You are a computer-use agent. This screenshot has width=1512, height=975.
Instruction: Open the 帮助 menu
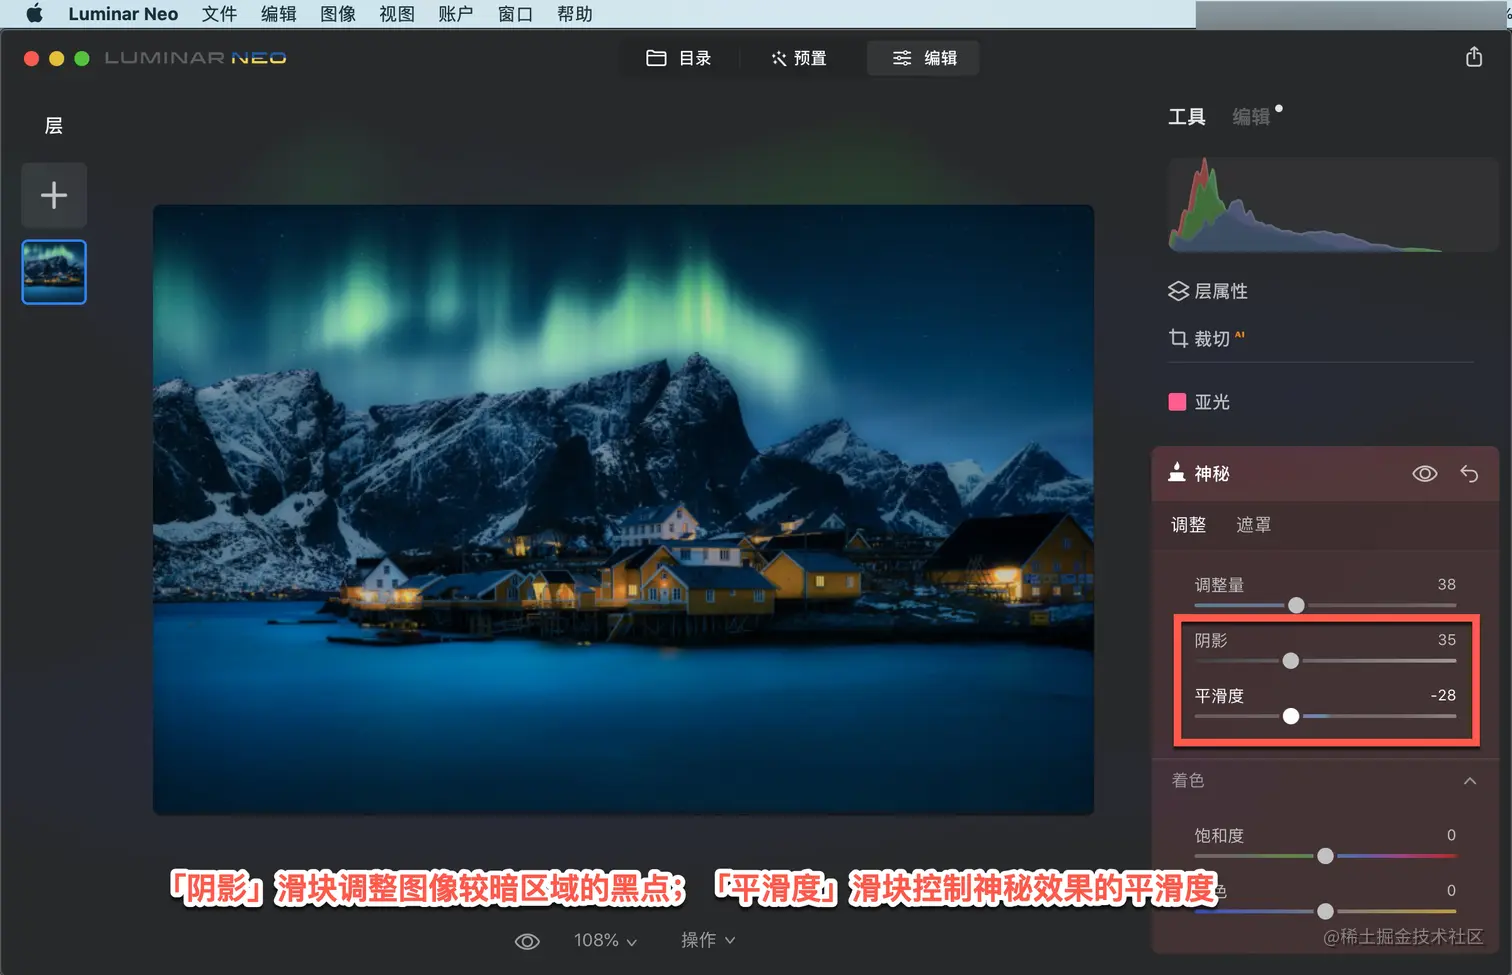(x=575, y=14)
